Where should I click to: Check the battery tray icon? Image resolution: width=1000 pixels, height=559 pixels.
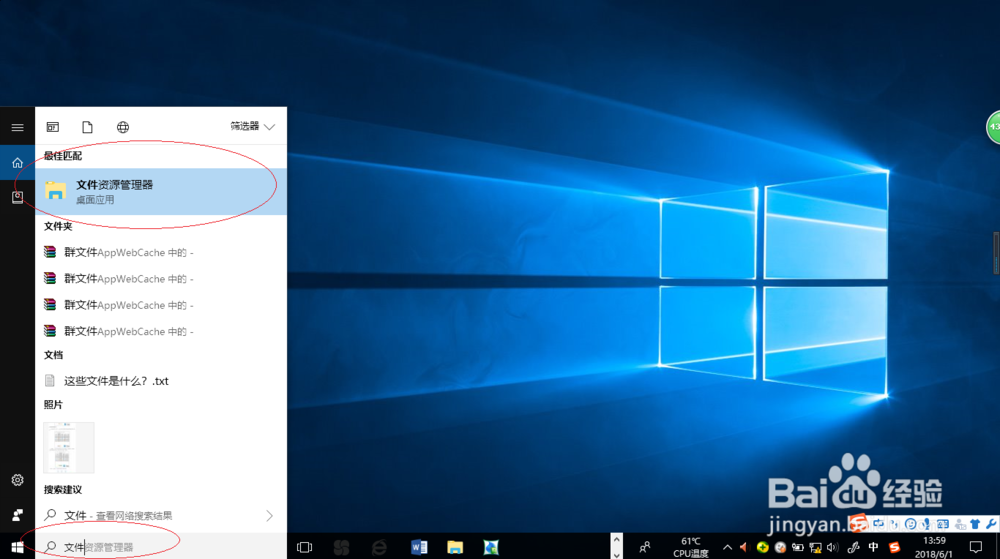(797, 547)
